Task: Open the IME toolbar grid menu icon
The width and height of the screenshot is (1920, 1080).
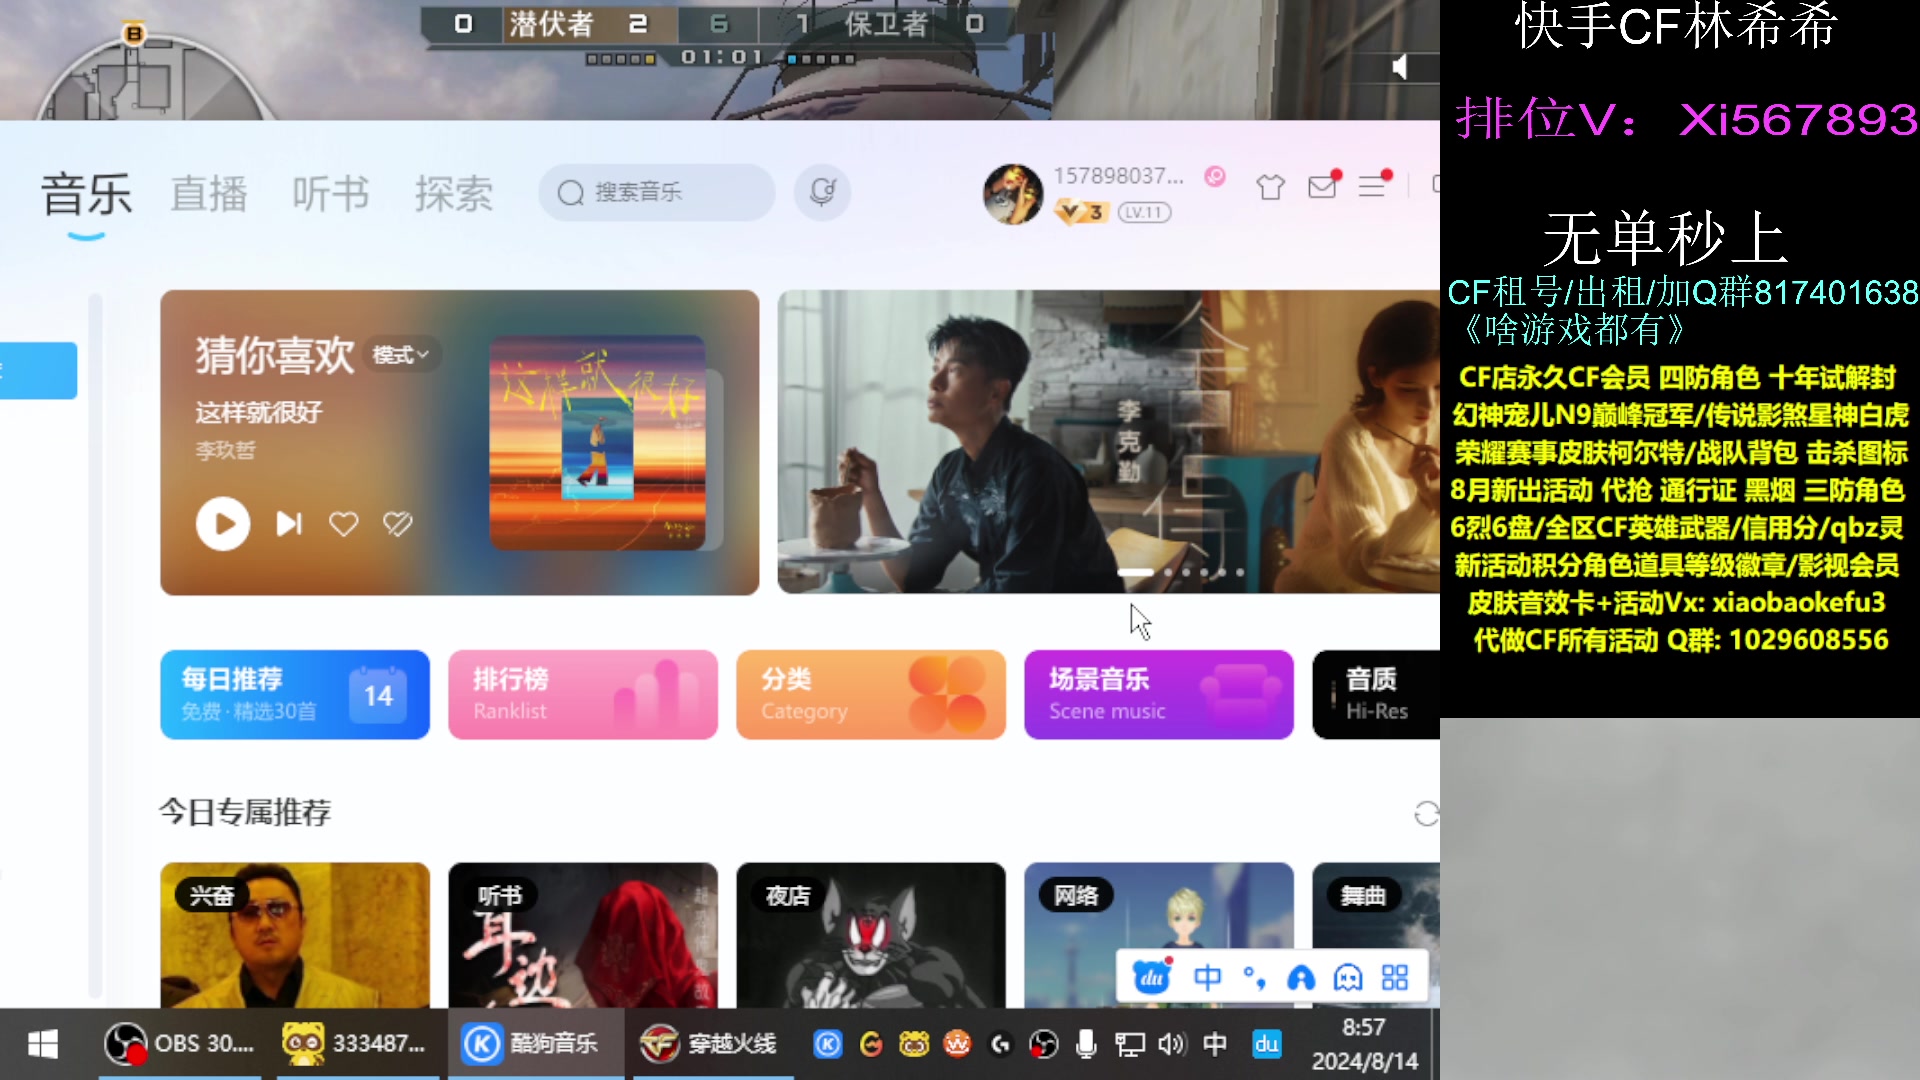Action: pos(1394,977)
